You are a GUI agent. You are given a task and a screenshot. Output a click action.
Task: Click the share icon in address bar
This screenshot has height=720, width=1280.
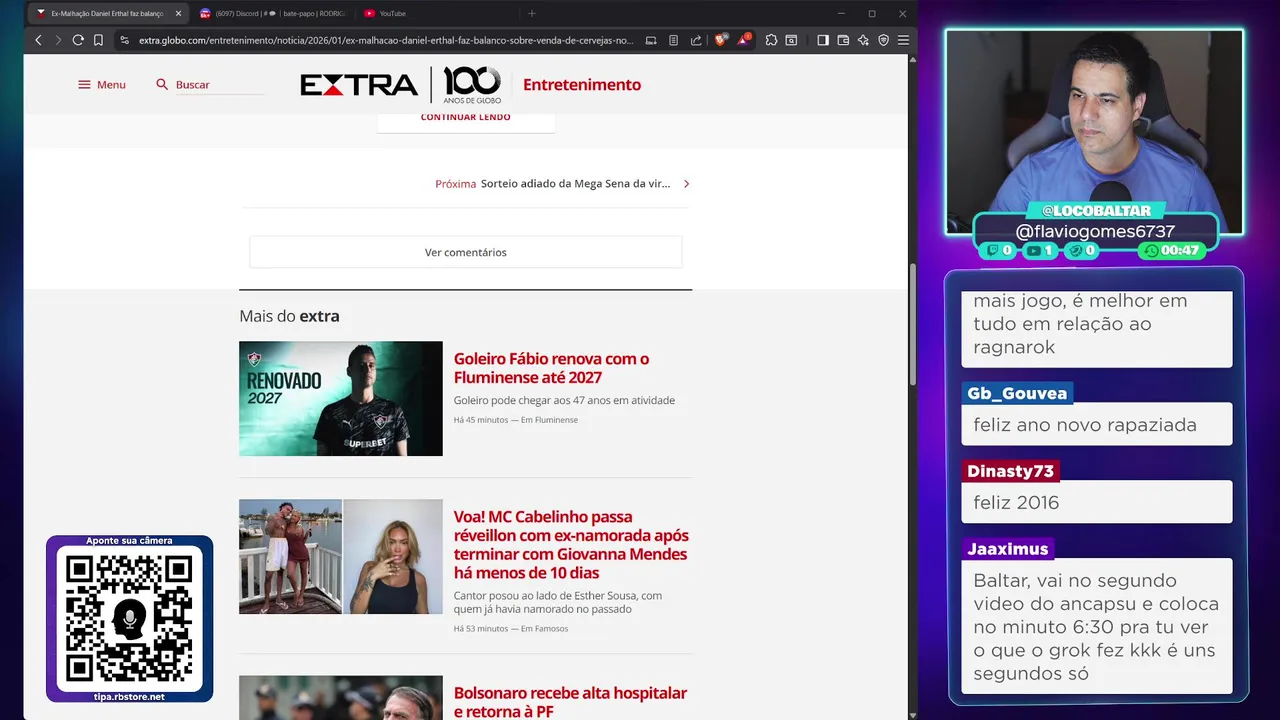click(696, 40)
